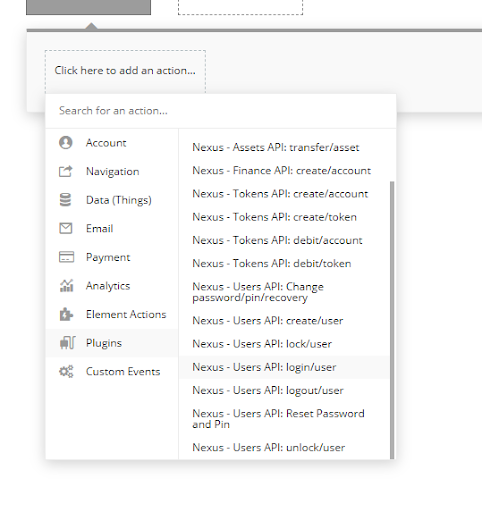Select the Navigation arrow icon

(x=66, y=171)
